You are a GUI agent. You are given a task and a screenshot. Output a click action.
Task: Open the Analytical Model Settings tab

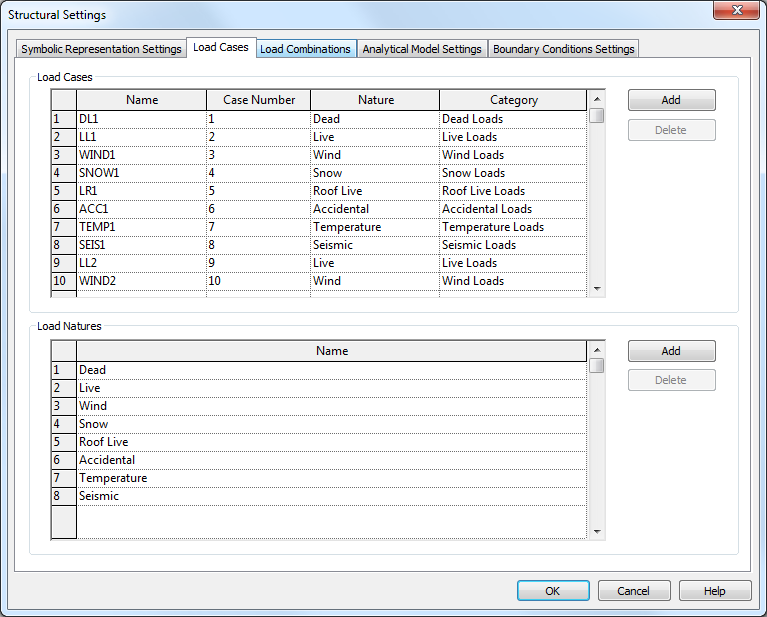click(422, 49)
